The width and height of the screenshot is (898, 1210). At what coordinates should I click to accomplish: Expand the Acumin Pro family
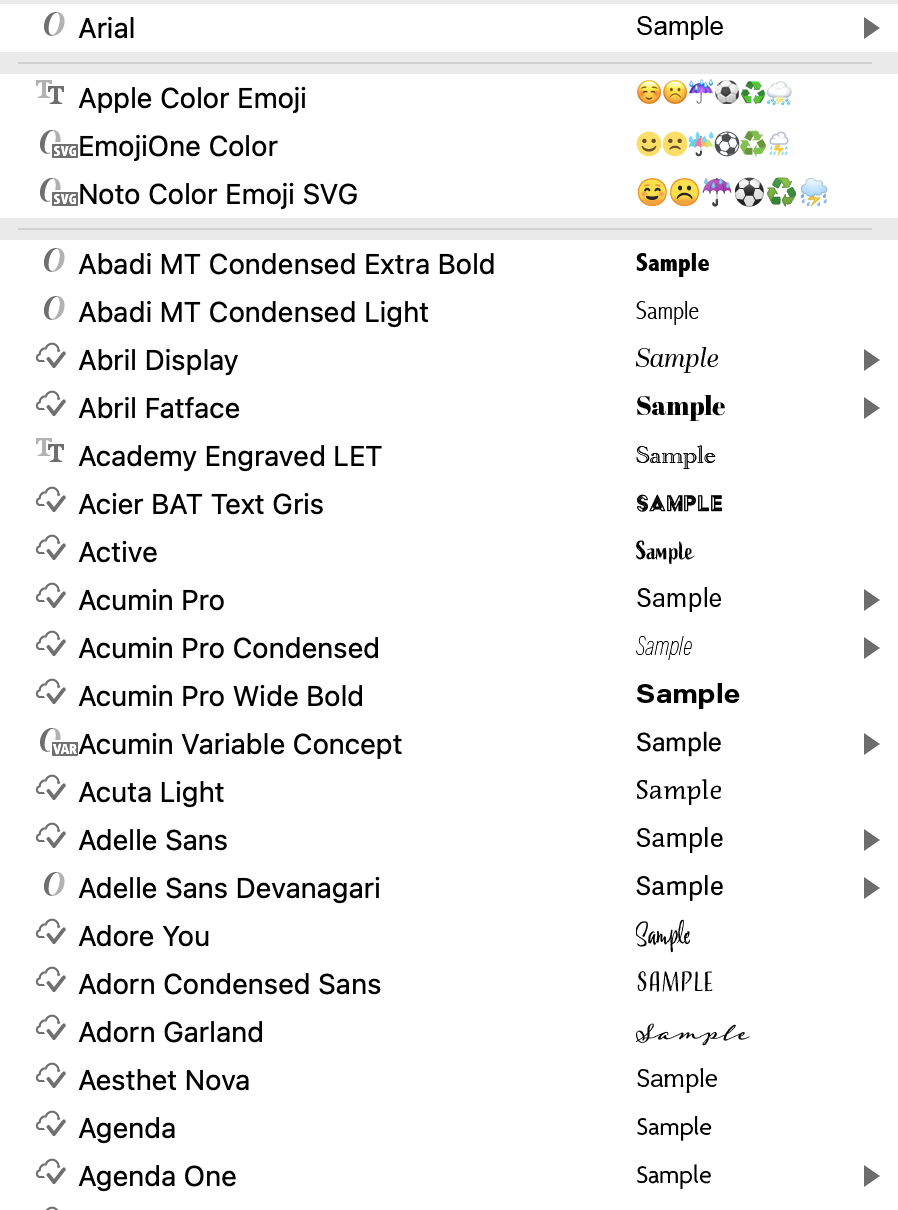tap(871, 600)
